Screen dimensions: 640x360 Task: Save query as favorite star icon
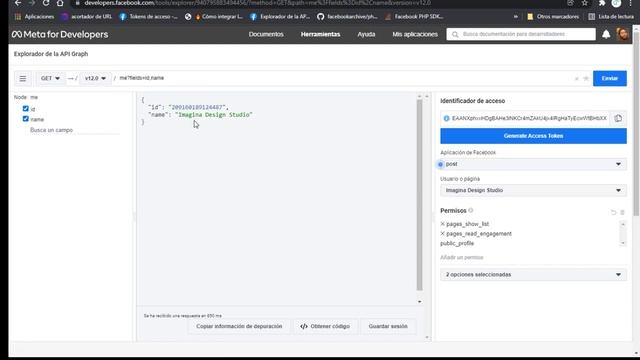[x=586, y=78]
